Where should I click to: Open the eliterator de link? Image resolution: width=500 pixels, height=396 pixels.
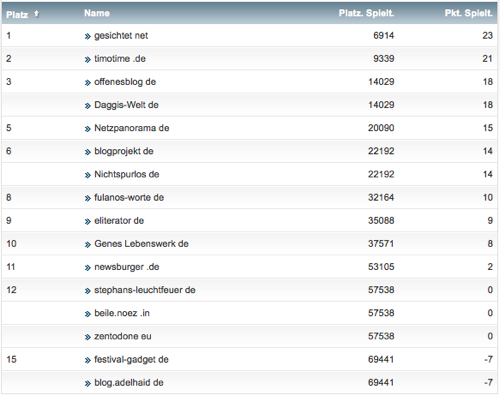(x=119, y=221)
